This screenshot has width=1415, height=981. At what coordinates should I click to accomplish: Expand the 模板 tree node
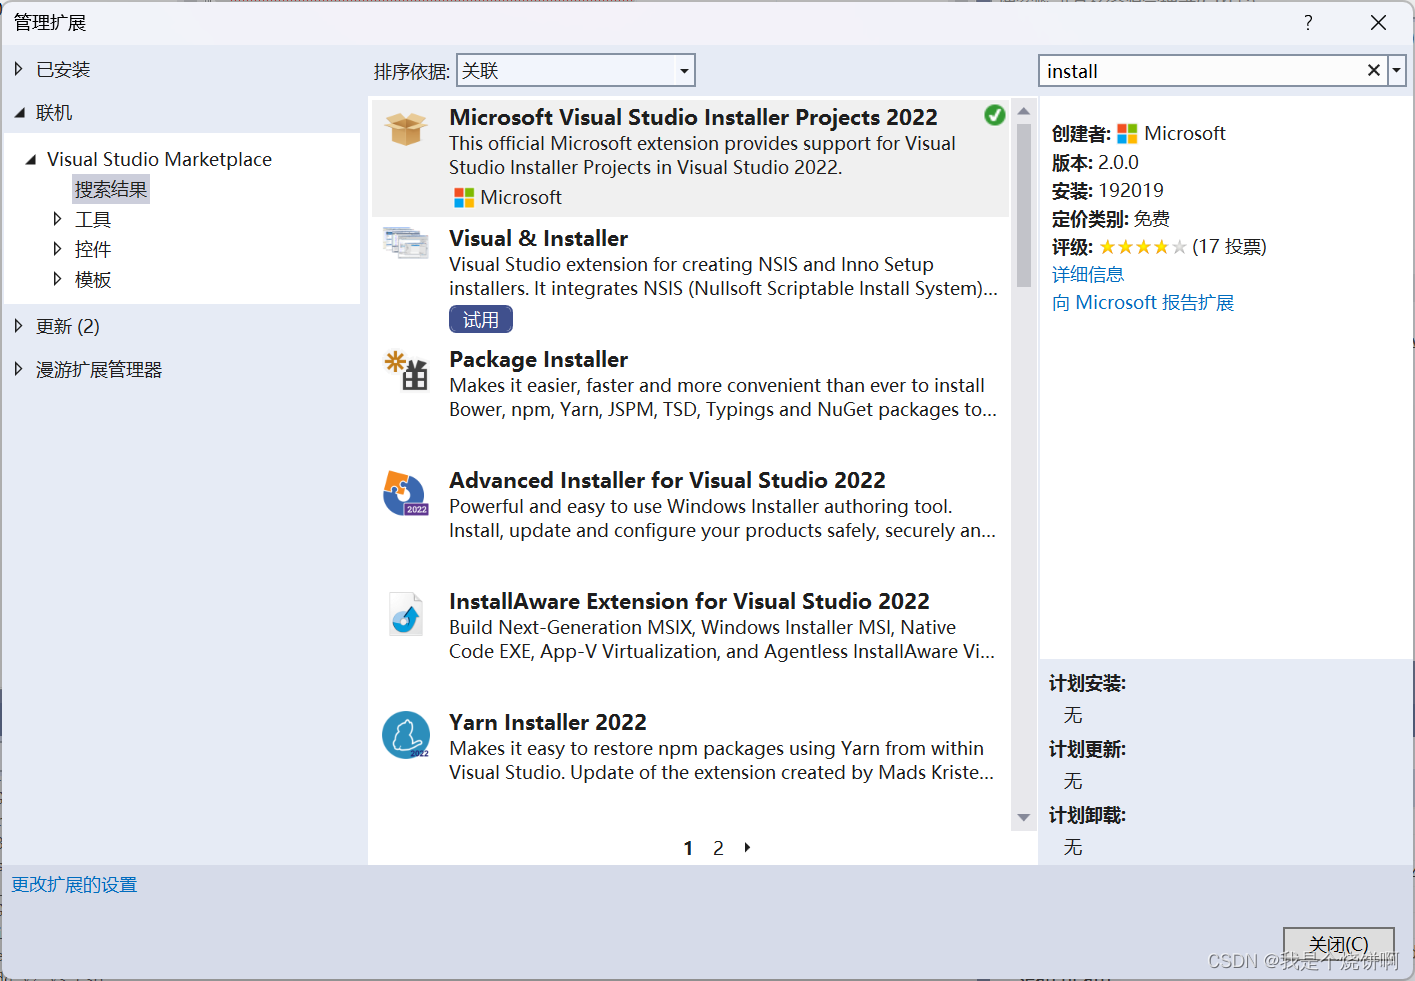point(57,278)
